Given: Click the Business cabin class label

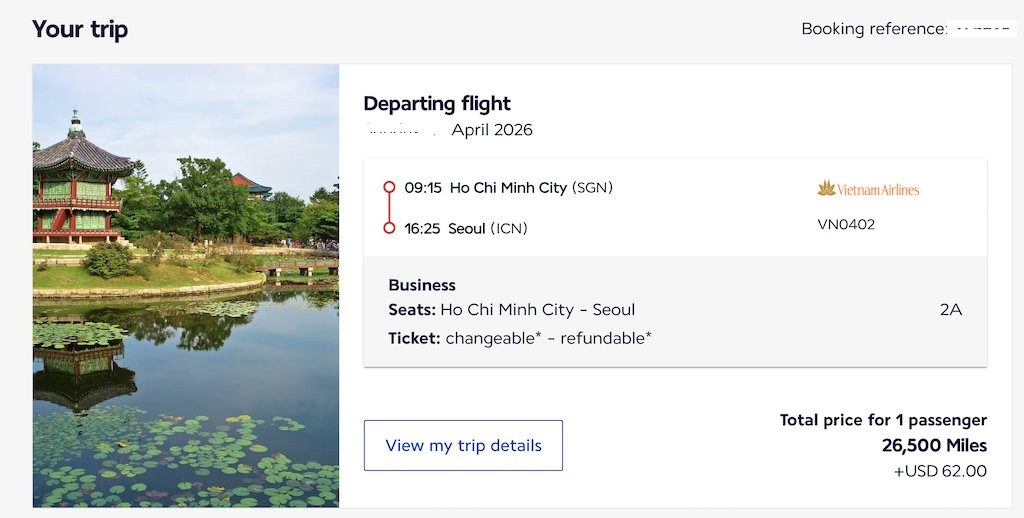Looking at the screenshot, I should (422, 285).
